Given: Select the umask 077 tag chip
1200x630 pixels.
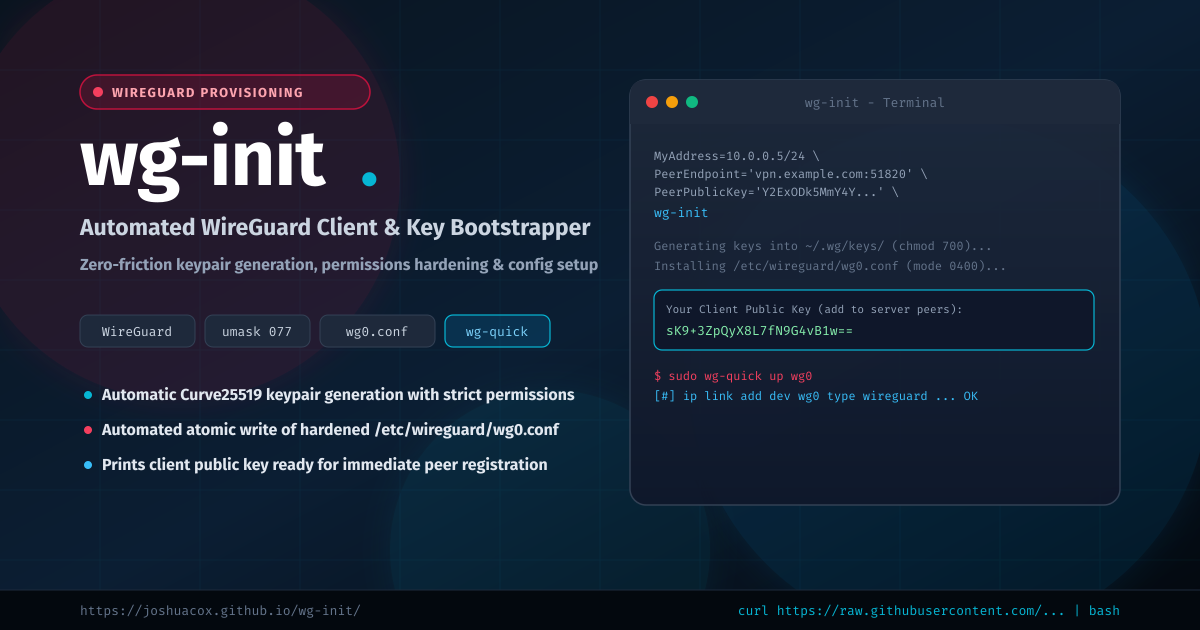Looking at the screenshot, I should pyautogui.click(x=257, y=331).
